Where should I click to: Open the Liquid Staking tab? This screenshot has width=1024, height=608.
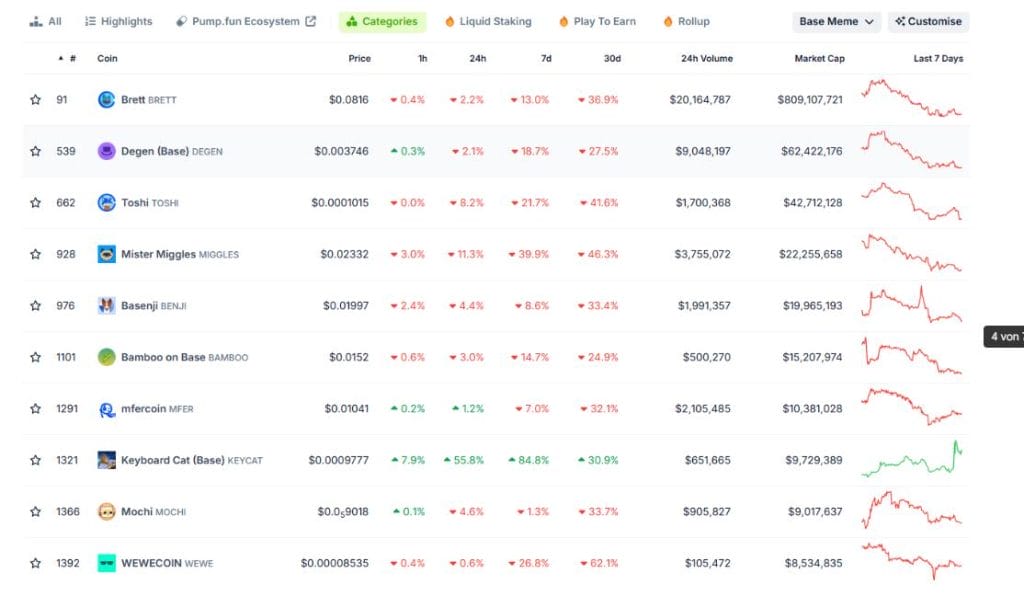488,22
